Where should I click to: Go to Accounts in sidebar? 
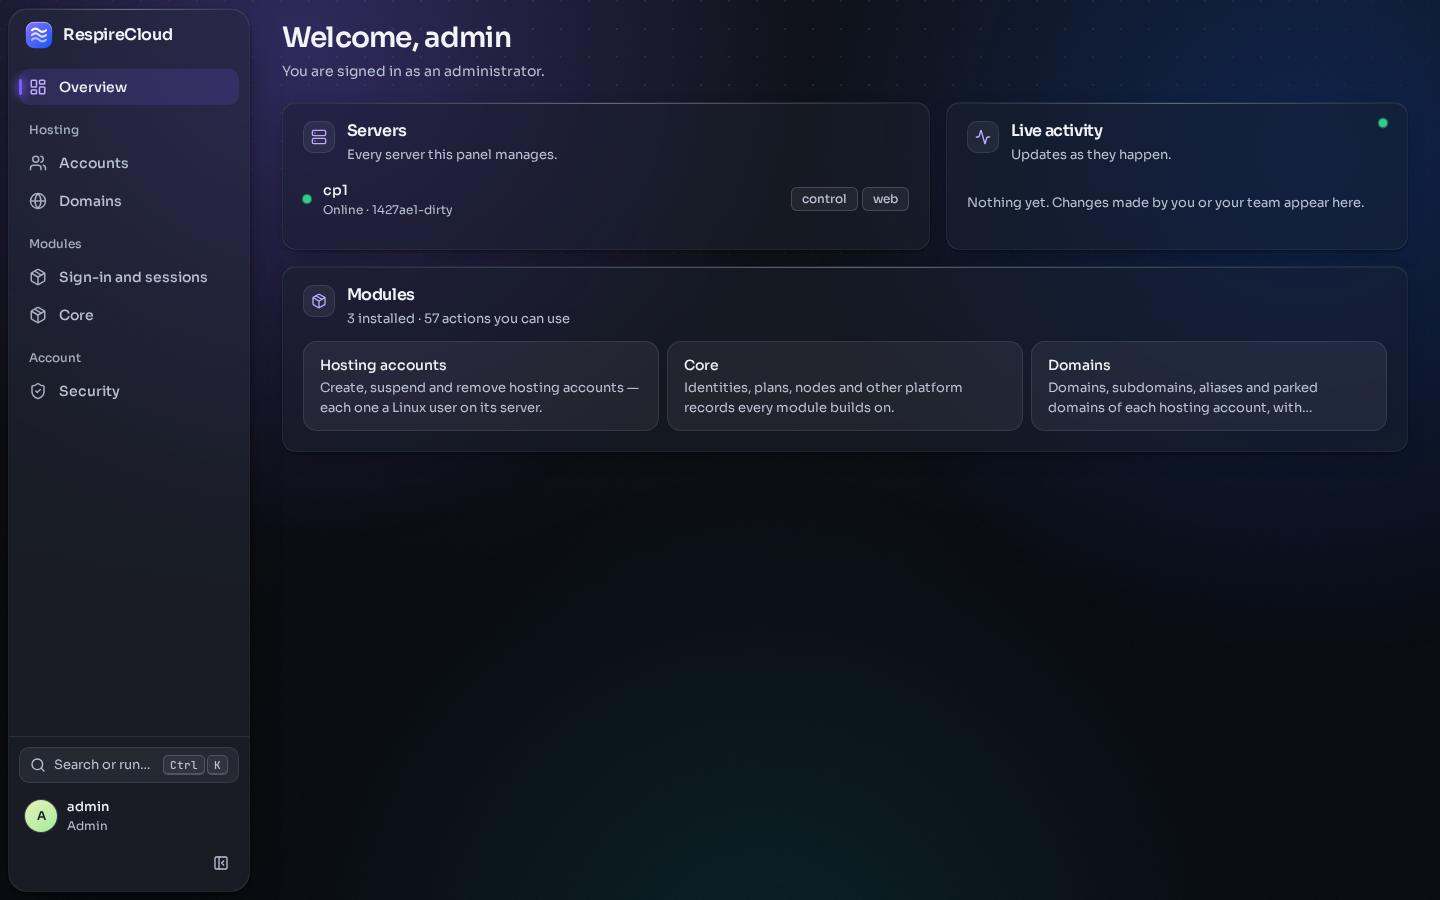pyautogui.click(x=129, y=163)
